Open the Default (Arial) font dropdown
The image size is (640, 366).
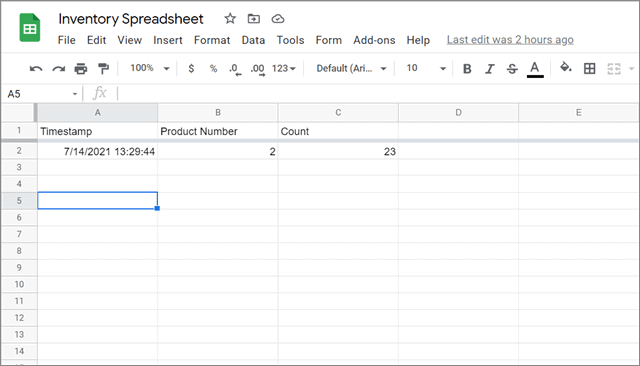351,68
